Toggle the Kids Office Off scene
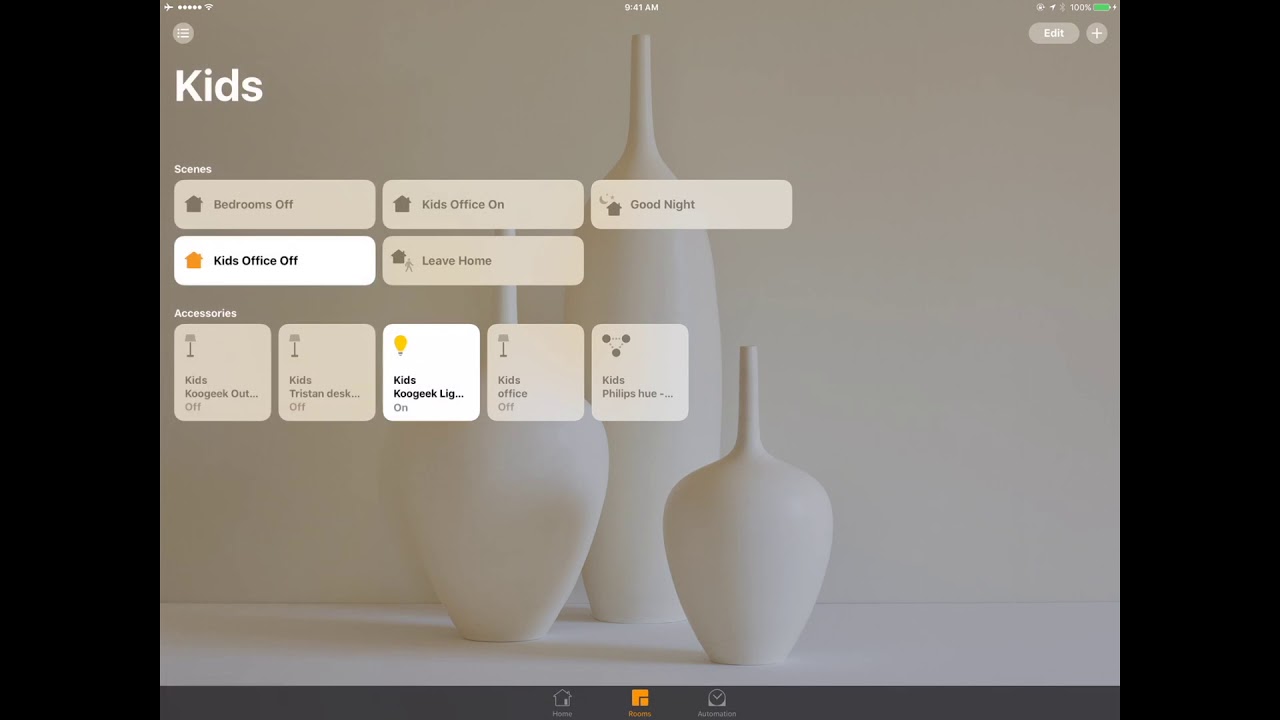Image resolution: width=1280 pixels, height=720 pixels. click(275, 260)
